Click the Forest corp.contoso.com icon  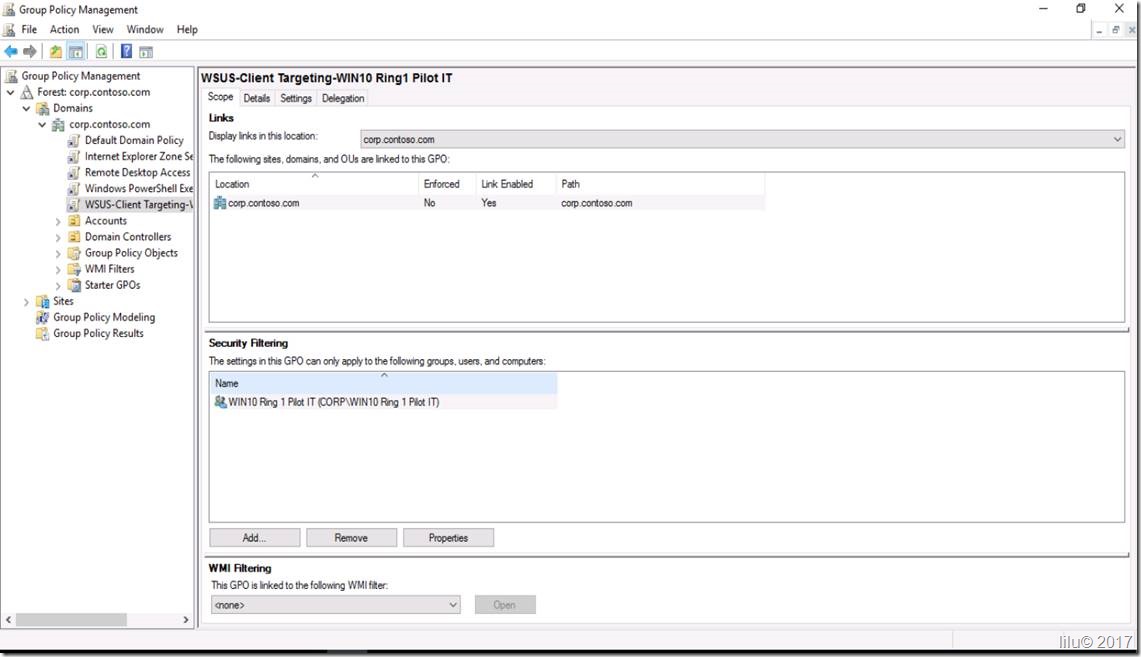click(x=27, y=92)
